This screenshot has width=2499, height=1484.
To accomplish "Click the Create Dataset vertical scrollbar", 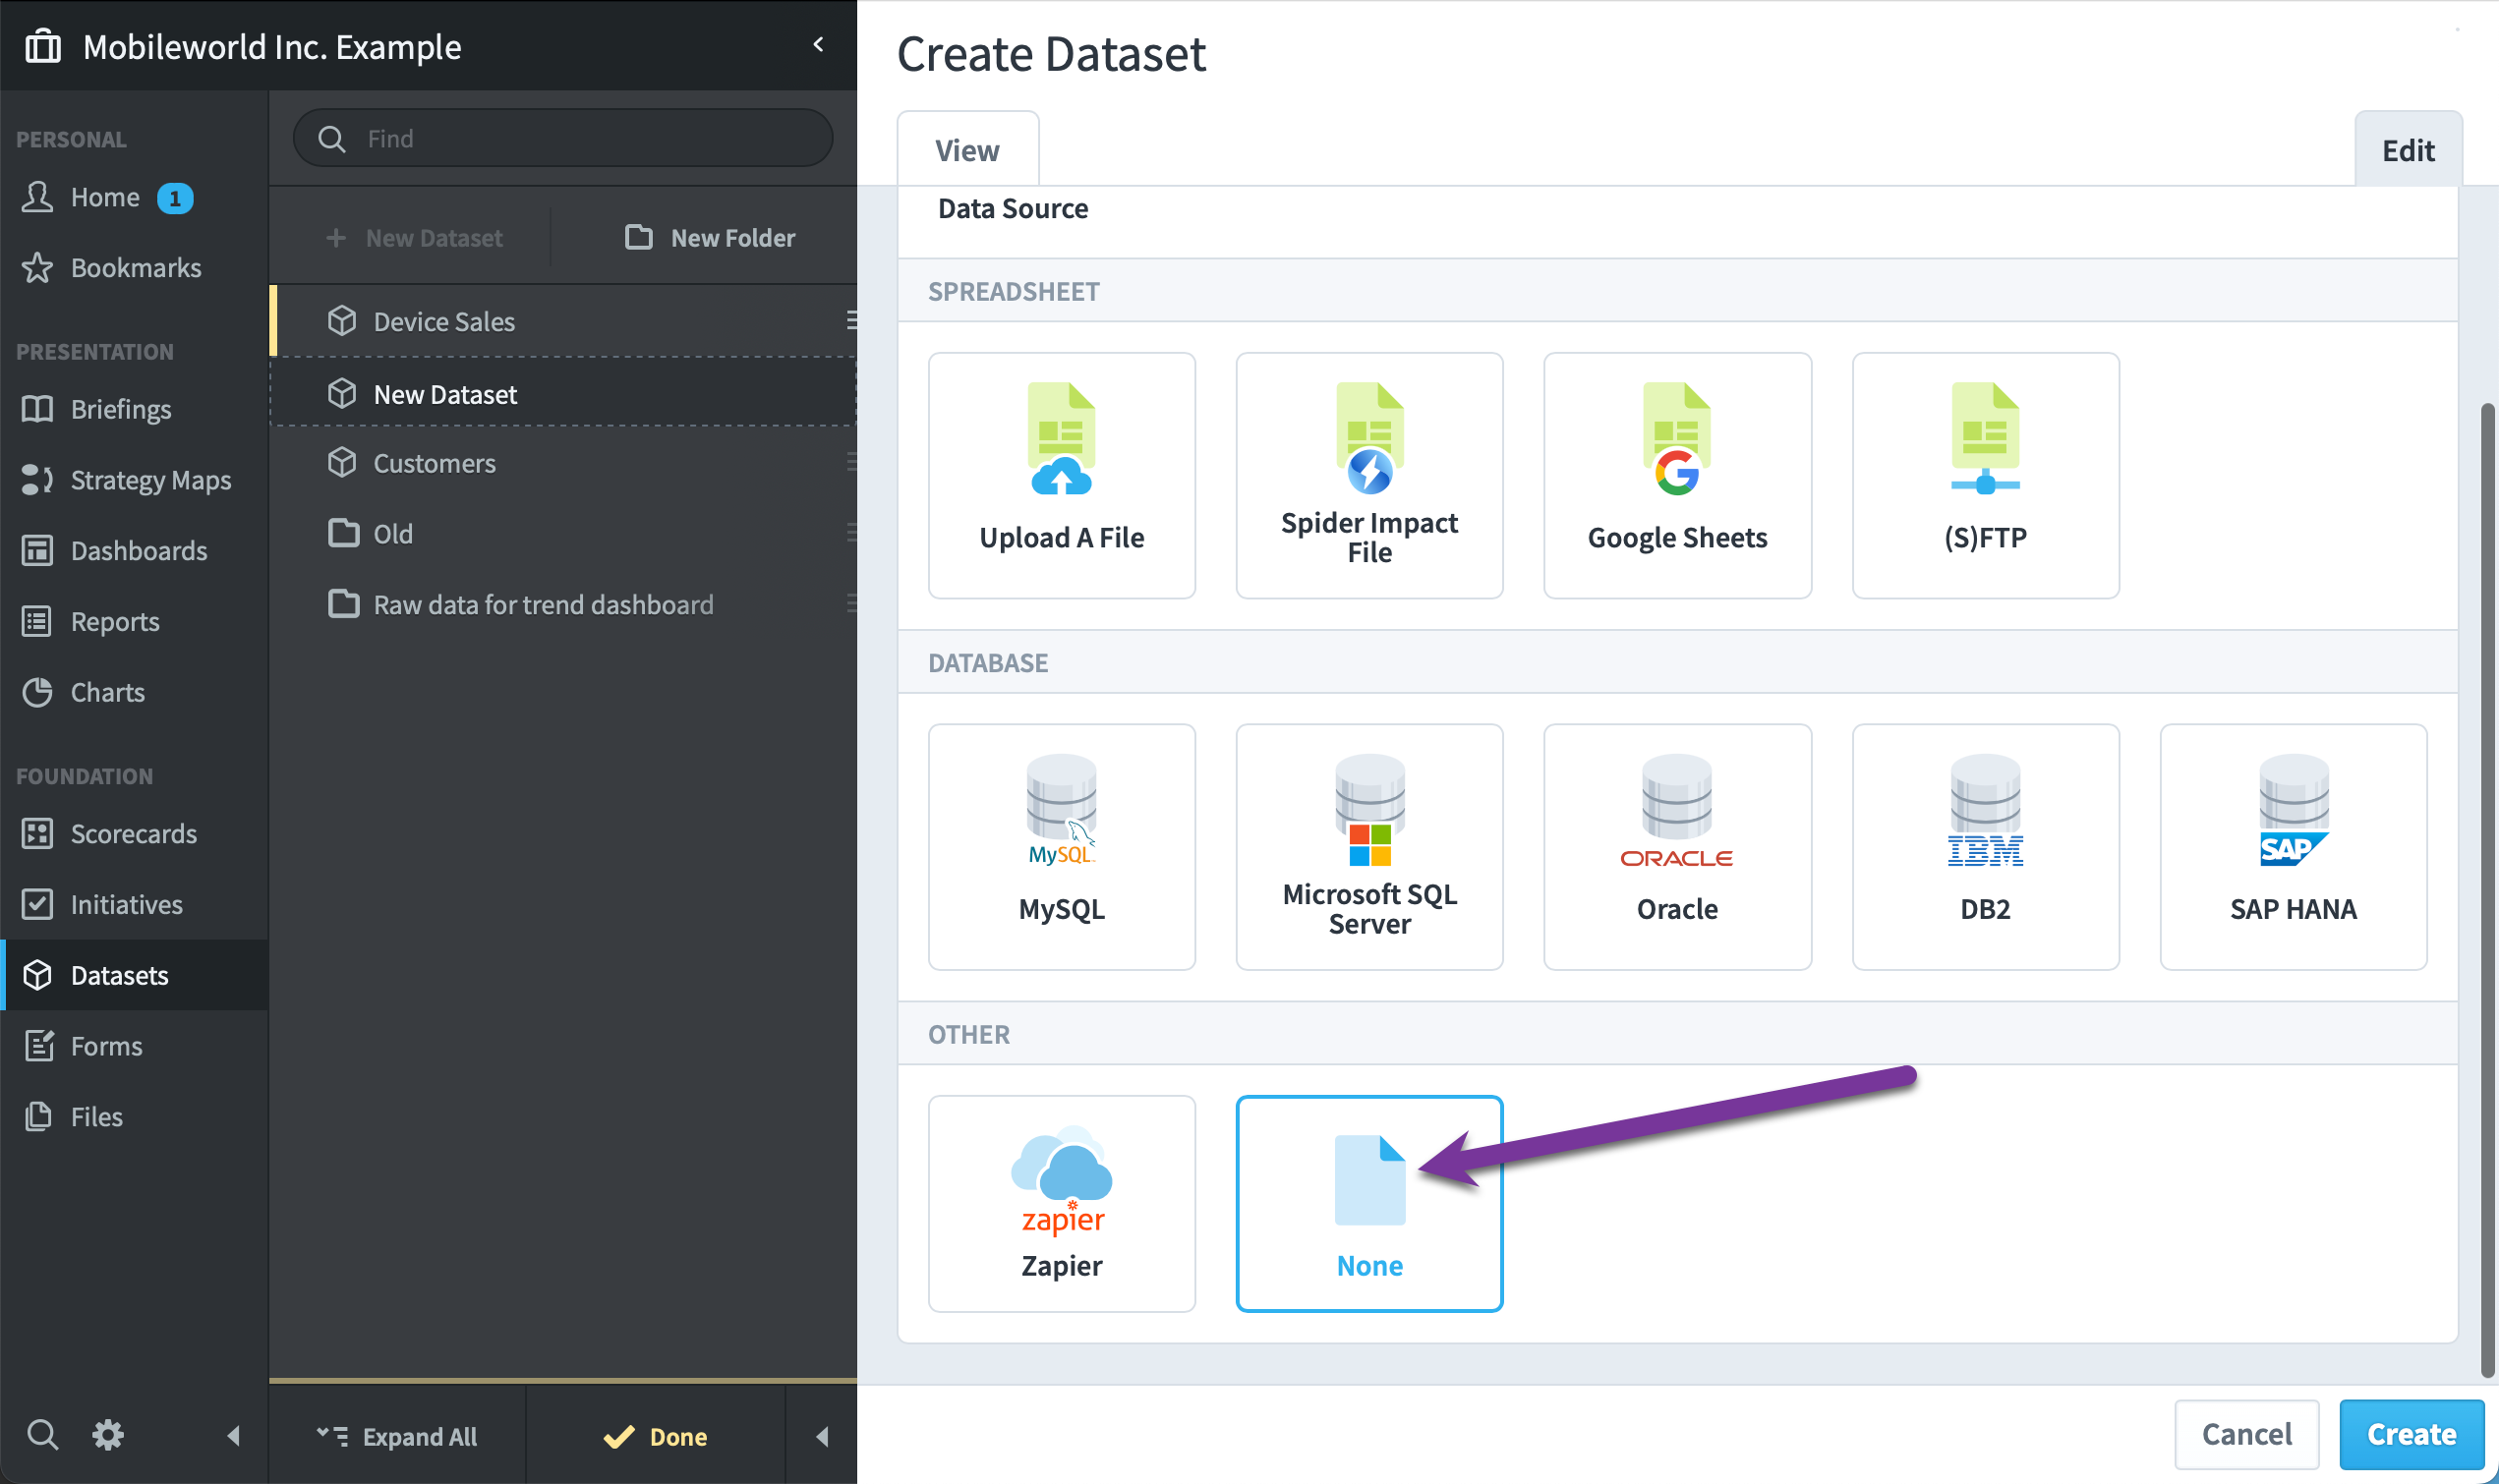I will pyautogui.click(x=2487, y=890).
